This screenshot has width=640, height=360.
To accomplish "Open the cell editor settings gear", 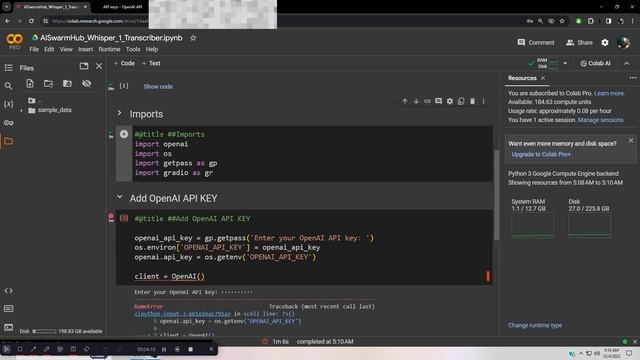I will [449, 101].
